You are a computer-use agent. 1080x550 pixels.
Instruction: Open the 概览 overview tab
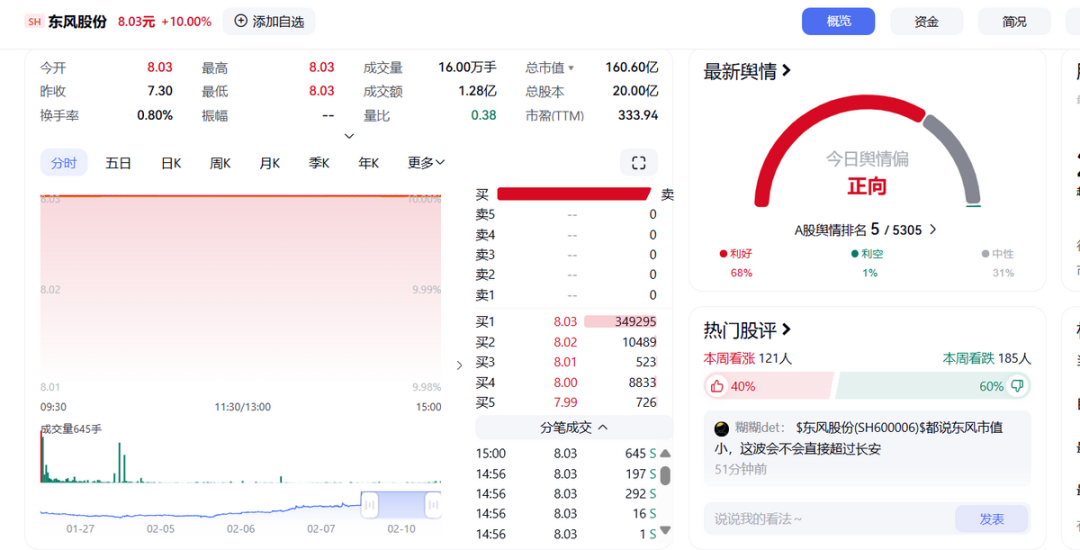(838, 21)
